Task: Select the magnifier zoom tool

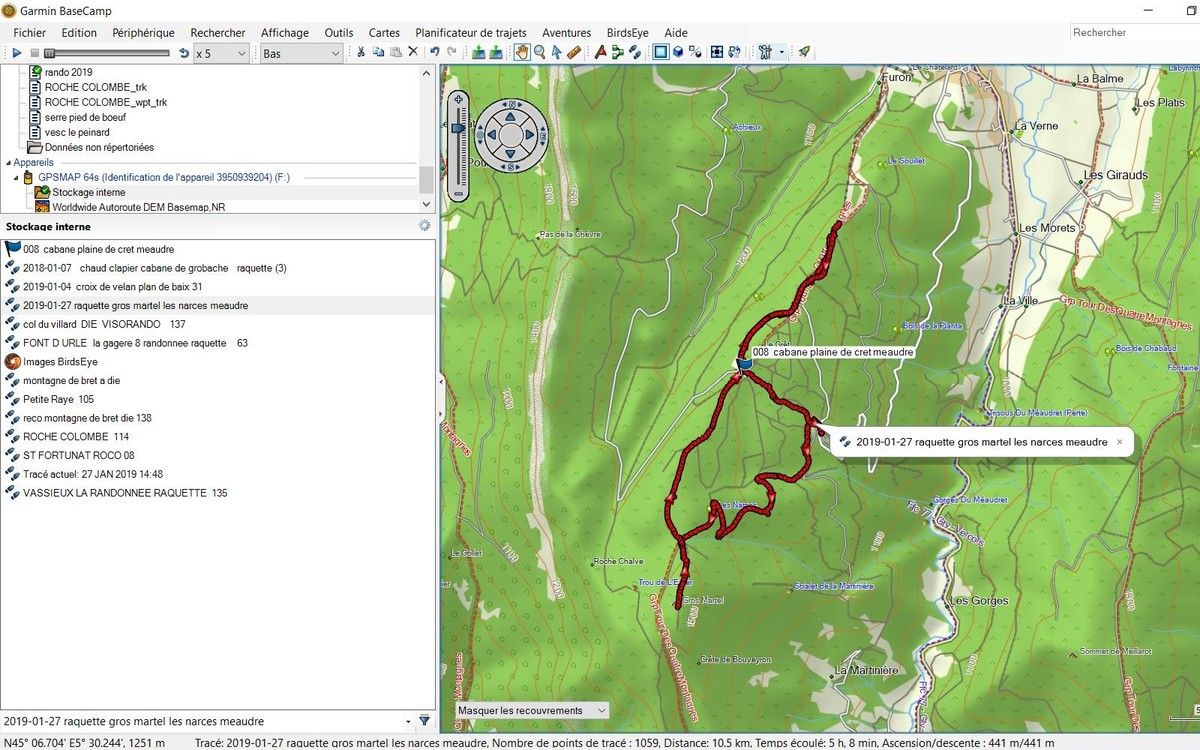Action: (x=540, y=52)
